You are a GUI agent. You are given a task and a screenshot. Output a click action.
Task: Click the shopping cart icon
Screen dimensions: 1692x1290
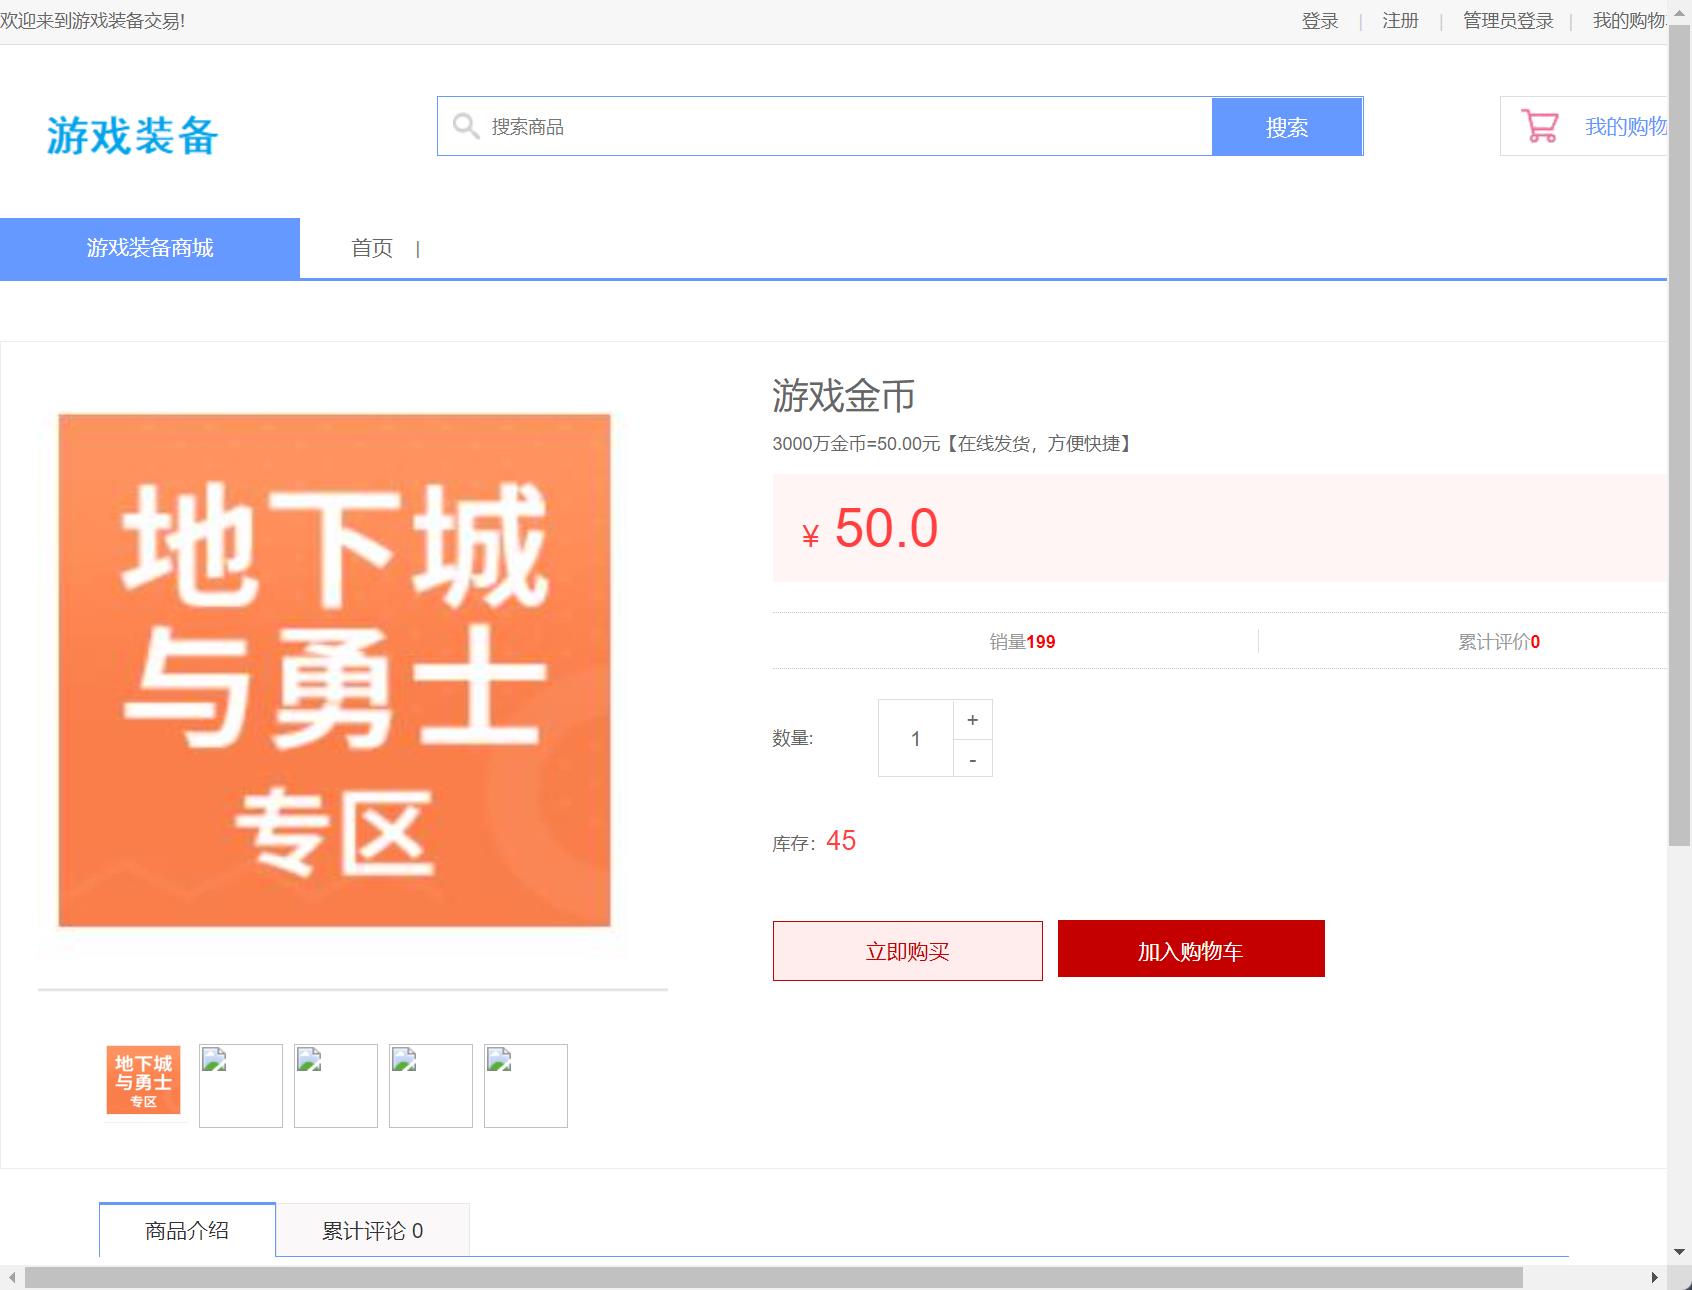pyautogui.click(x=1540, y=126)
